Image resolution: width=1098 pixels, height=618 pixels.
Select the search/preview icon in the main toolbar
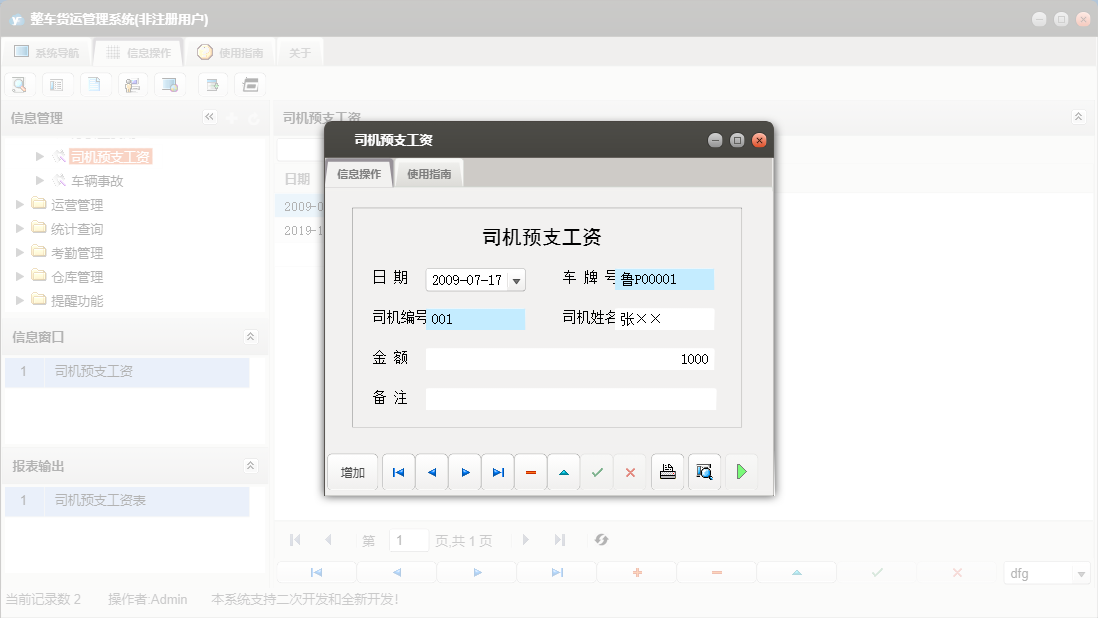(x=19, y=84)
